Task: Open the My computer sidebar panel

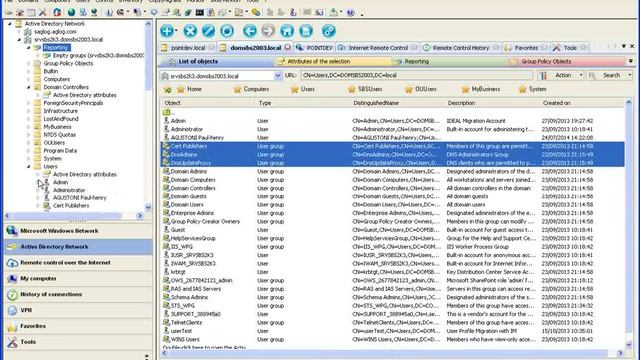Action: [78, 278]
